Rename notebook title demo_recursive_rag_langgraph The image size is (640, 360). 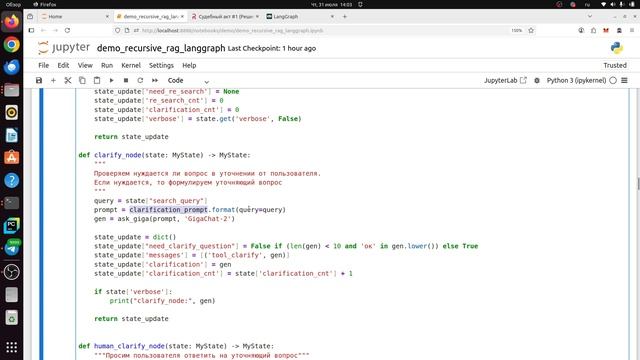pyautogui.click(x=161, y=48)
